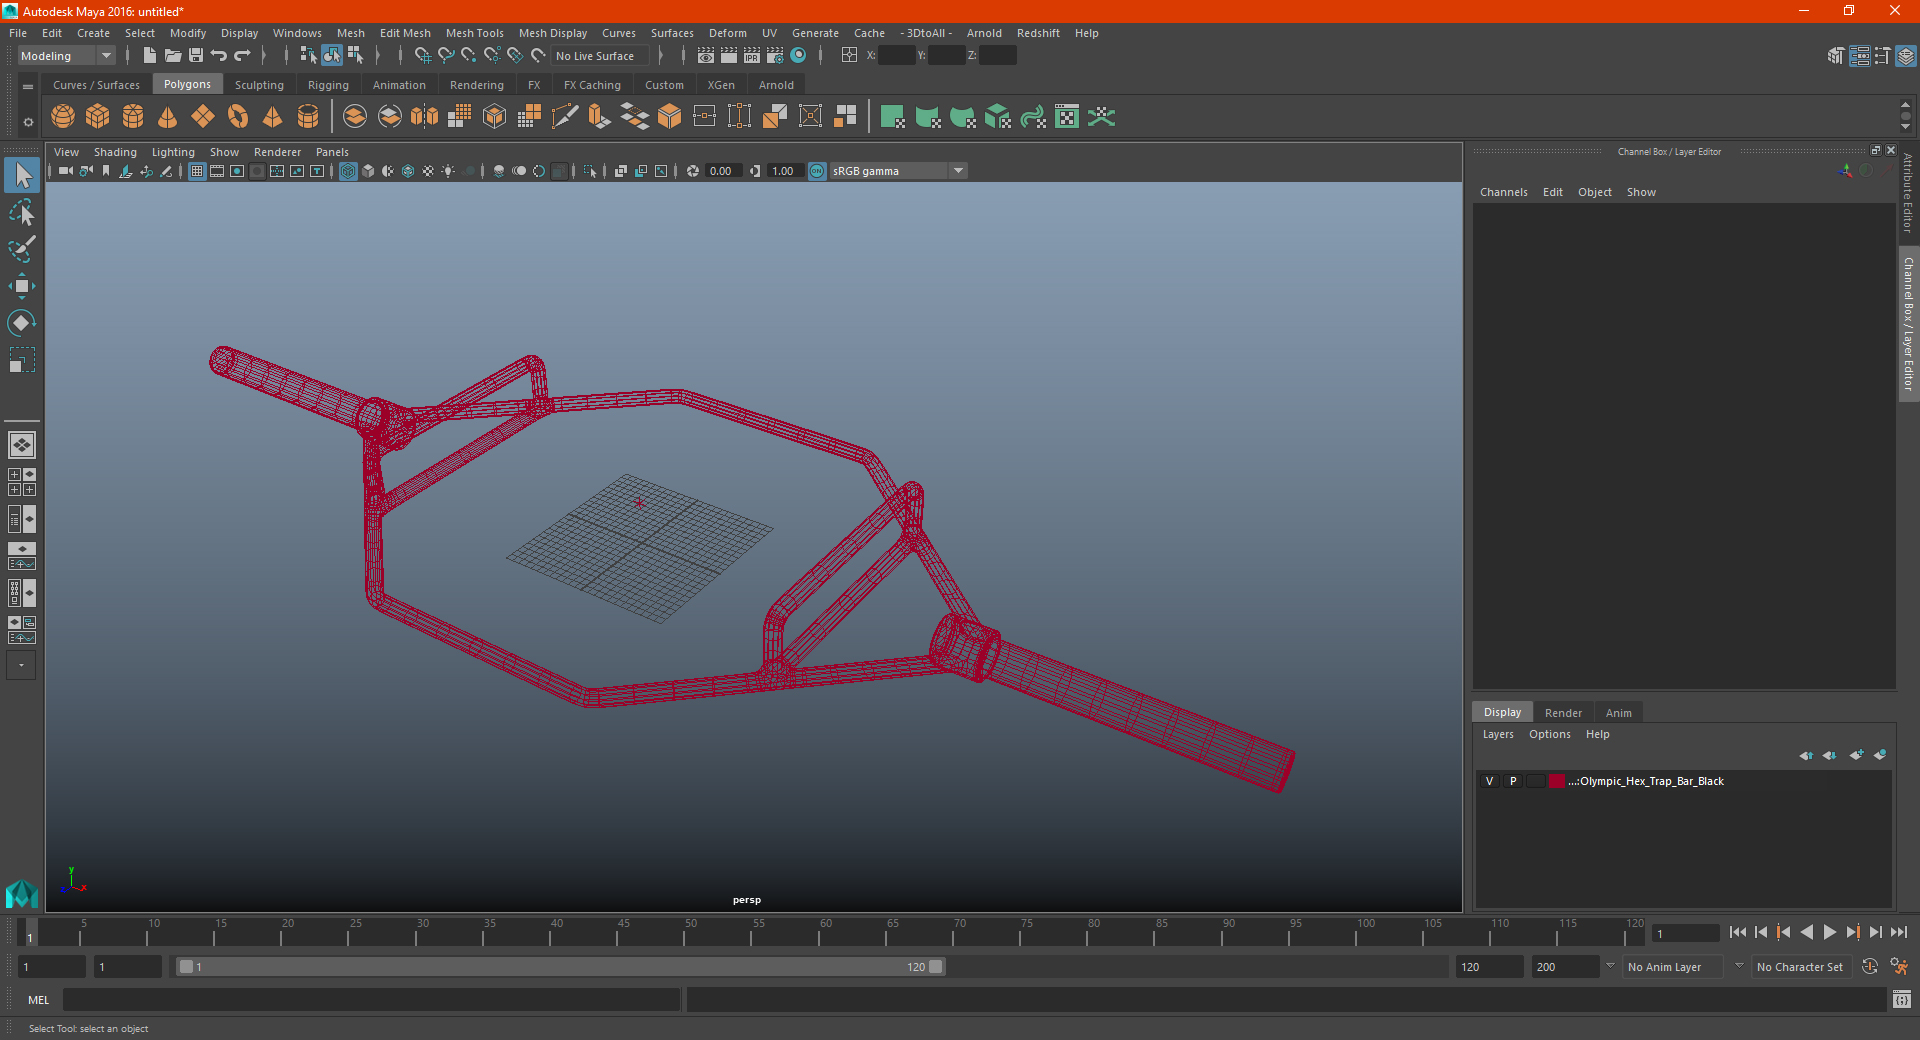Click the Multi-Cut knife tool icon
1920x1040 pixels.
pos(565,117)
